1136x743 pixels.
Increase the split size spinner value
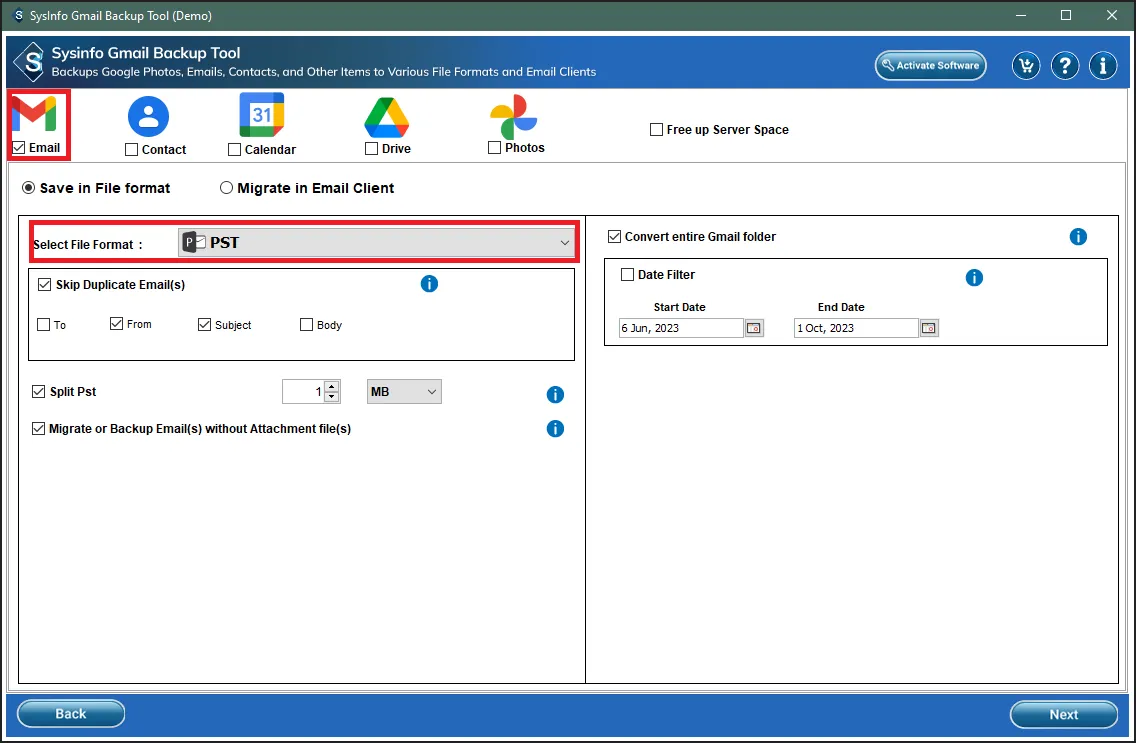[x=332, y=387]
